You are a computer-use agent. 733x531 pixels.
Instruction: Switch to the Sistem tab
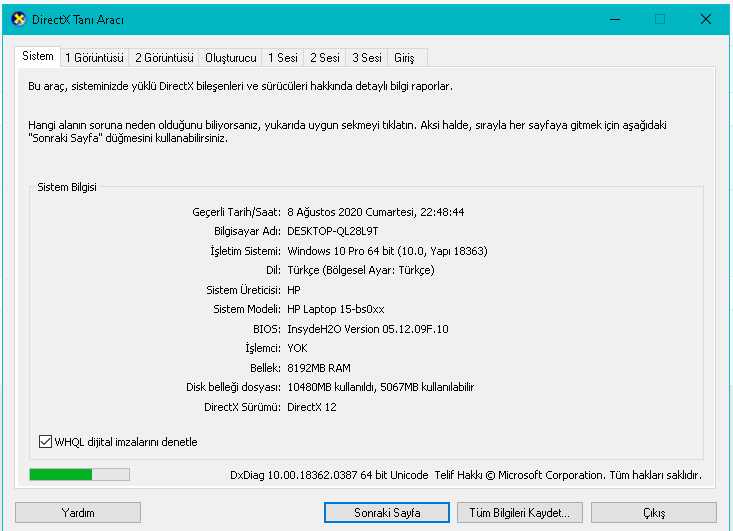[37, 57]
